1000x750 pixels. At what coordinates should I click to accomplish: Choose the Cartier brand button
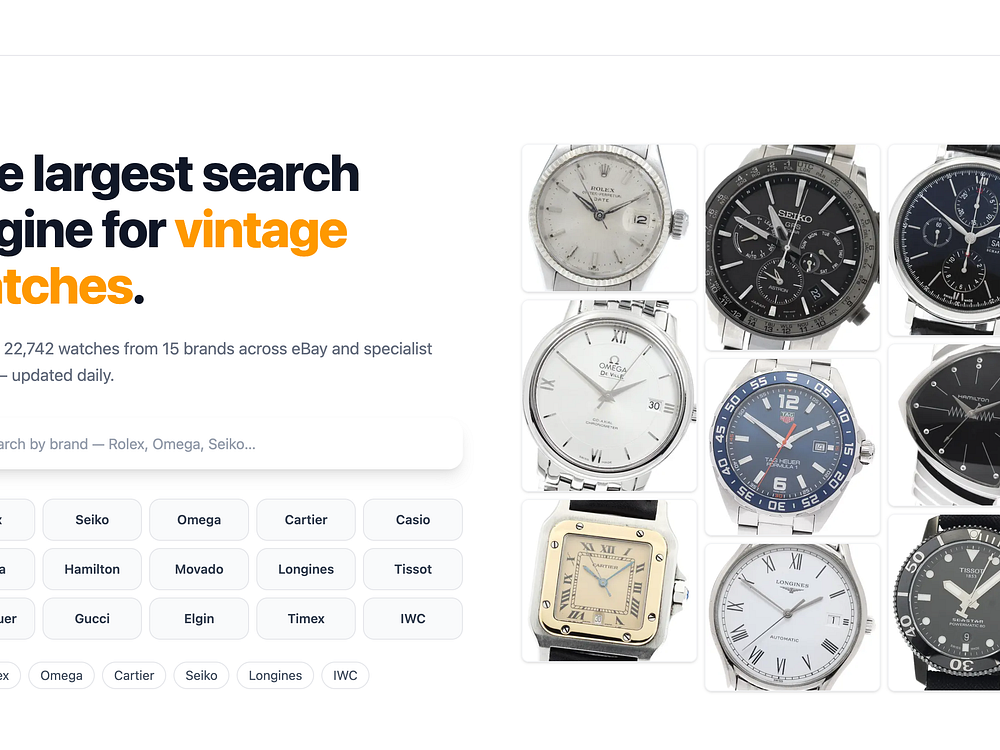pos(306,520)
